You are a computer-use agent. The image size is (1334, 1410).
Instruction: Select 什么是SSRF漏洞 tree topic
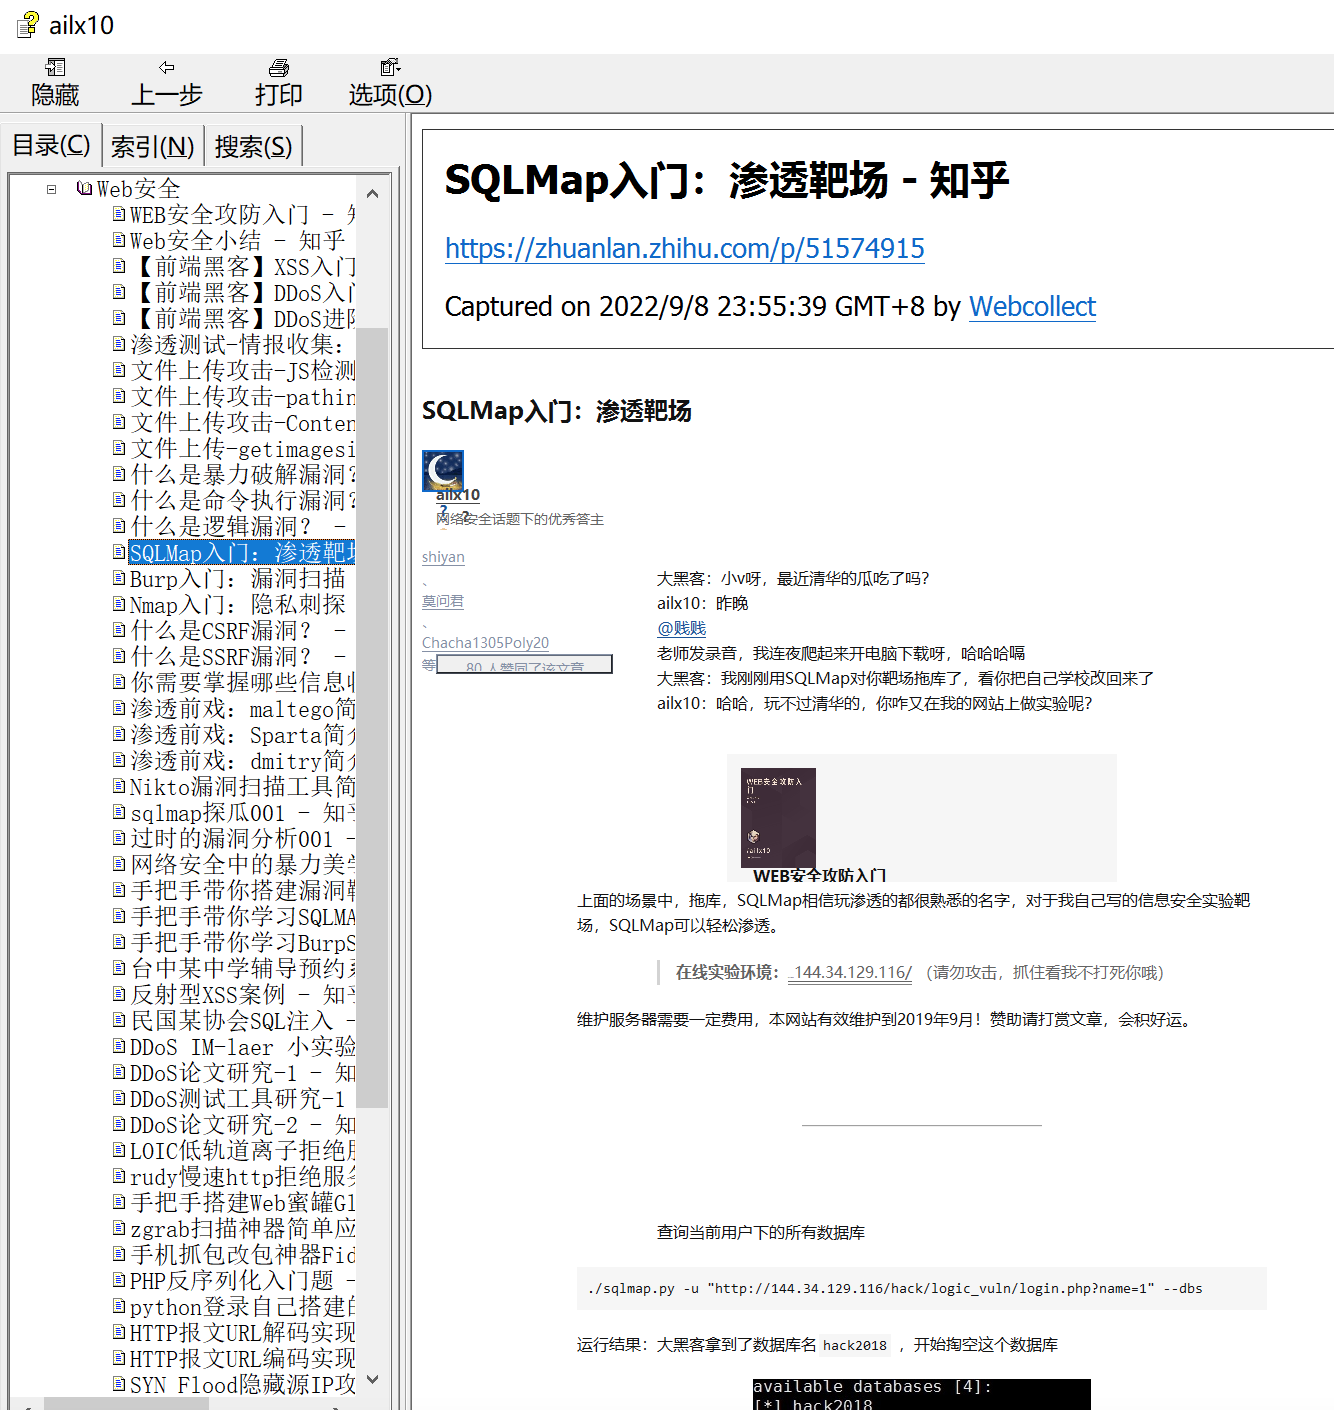coord(237,656)
